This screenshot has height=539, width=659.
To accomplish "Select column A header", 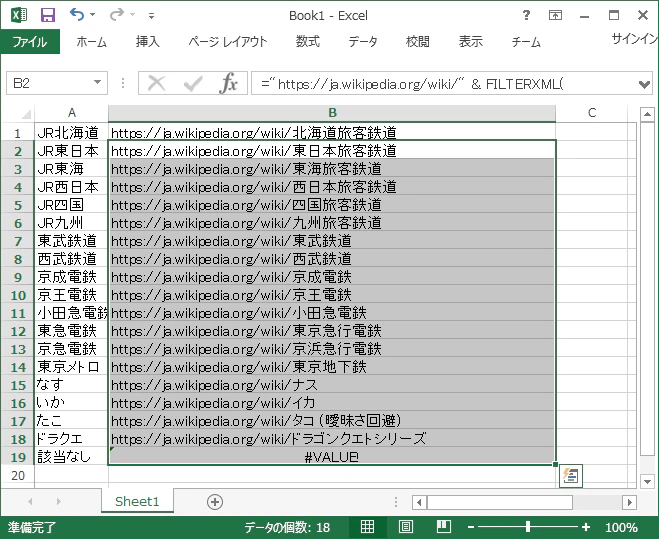I will pyautogui.click(x=71, y=113).
